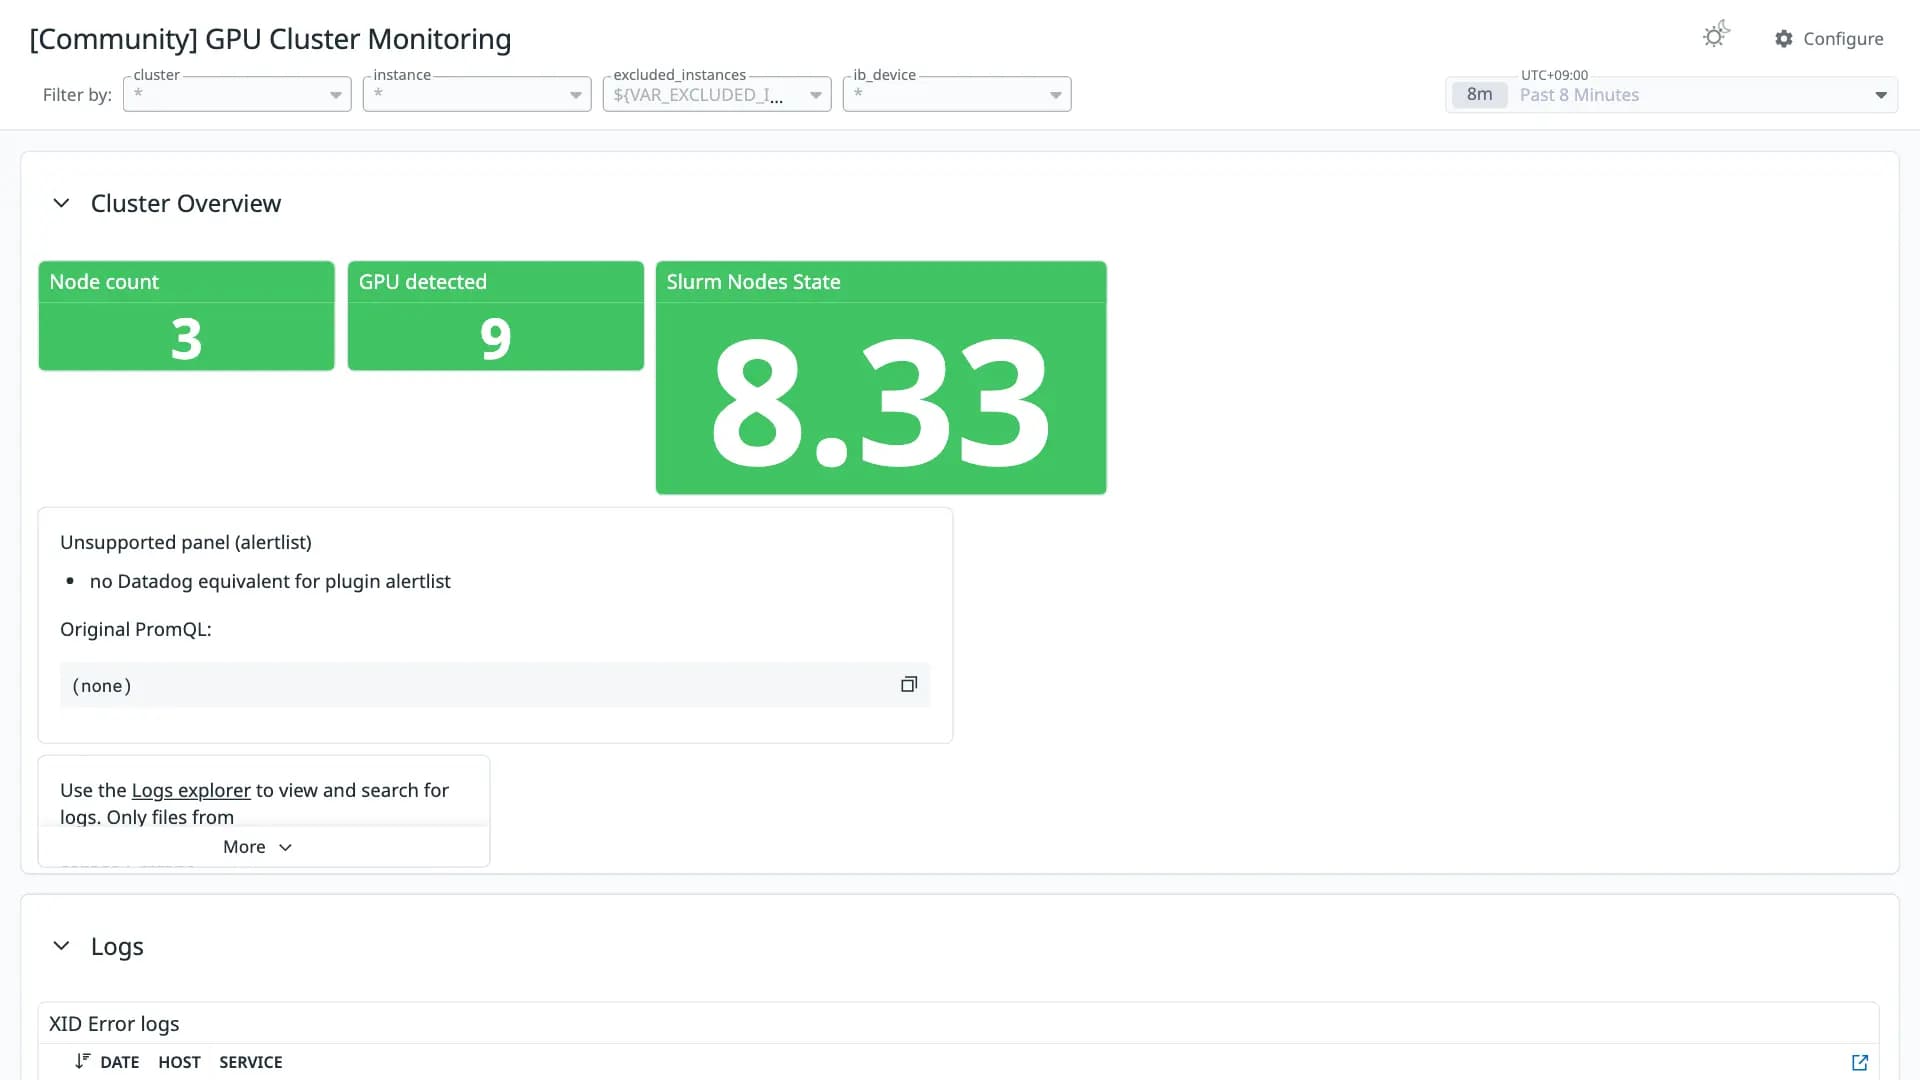Screen dimensions: 1920x1080
Task: Click the SERVICE column header
Action: click(250, 1062)
